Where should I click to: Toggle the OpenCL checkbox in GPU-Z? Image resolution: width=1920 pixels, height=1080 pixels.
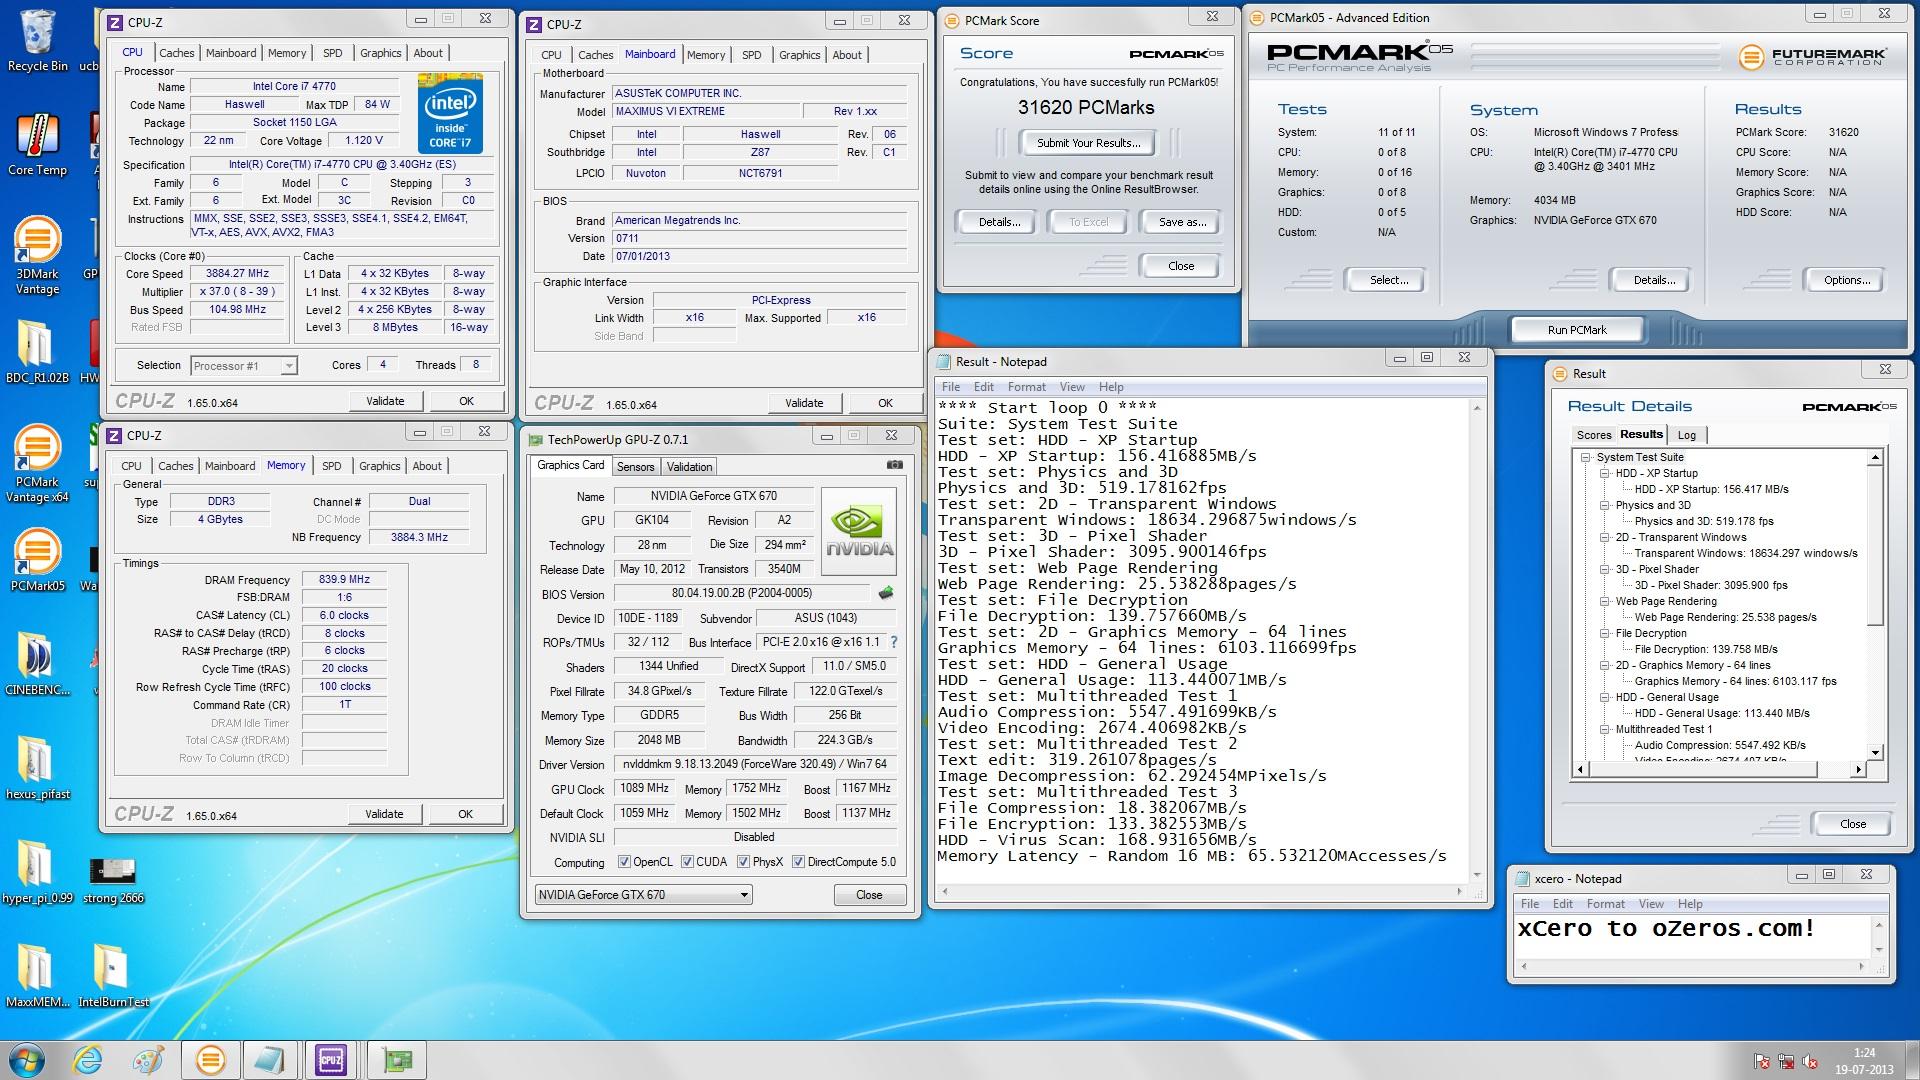(624, 862)
